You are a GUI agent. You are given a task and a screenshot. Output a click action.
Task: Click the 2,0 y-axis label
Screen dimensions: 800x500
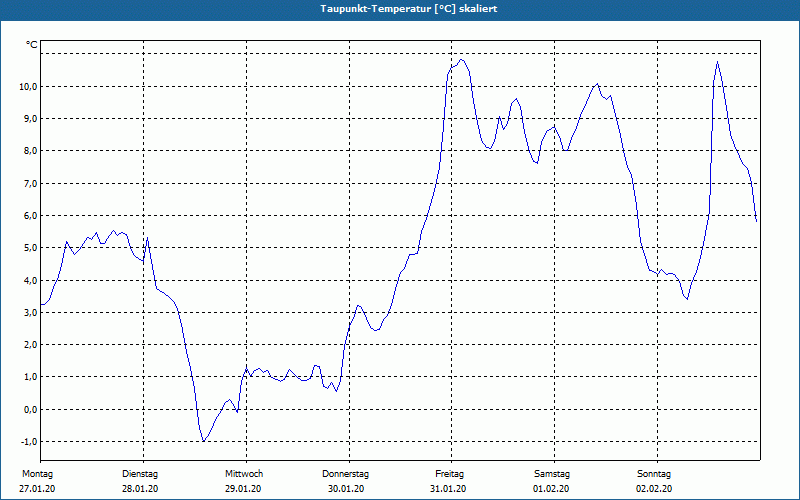pyautogui.click(x=30, y=344)
